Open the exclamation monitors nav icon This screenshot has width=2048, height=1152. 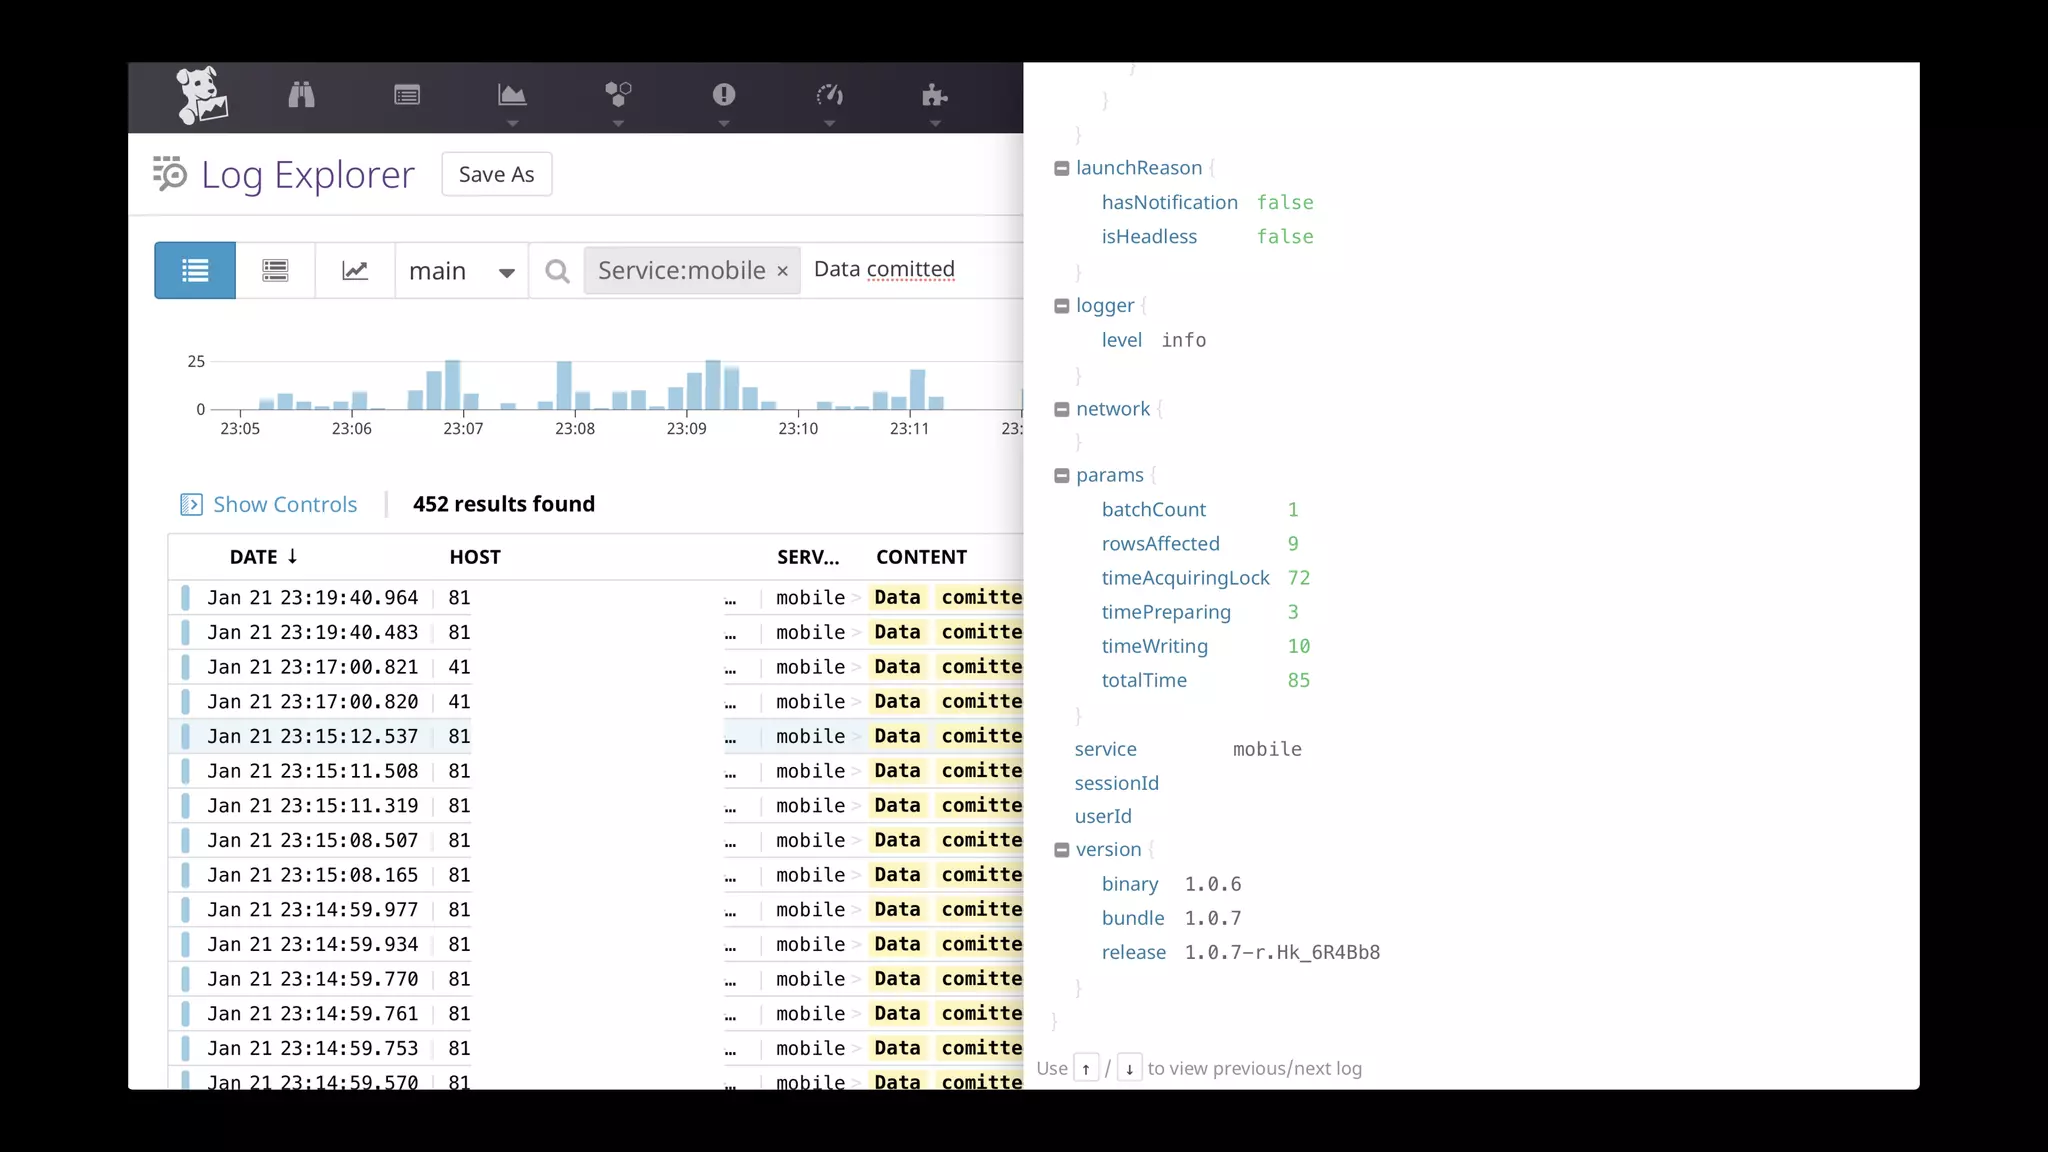coord(724,95)
